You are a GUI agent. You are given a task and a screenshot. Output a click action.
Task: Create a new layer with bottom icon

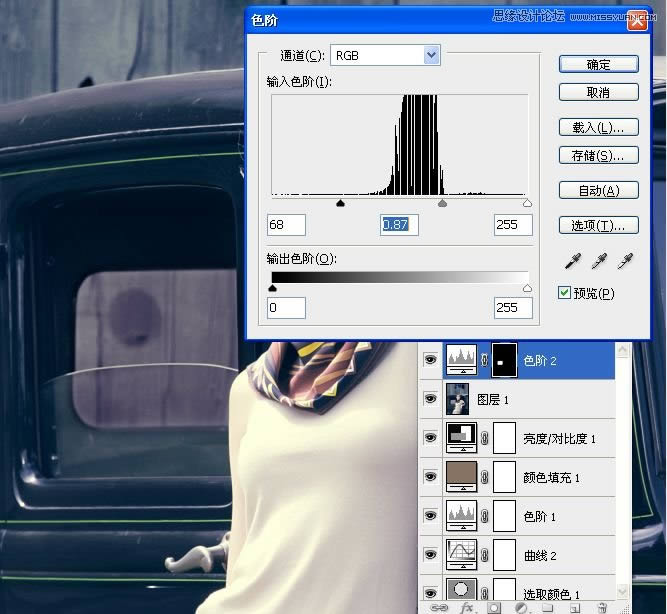click(574, 607)
